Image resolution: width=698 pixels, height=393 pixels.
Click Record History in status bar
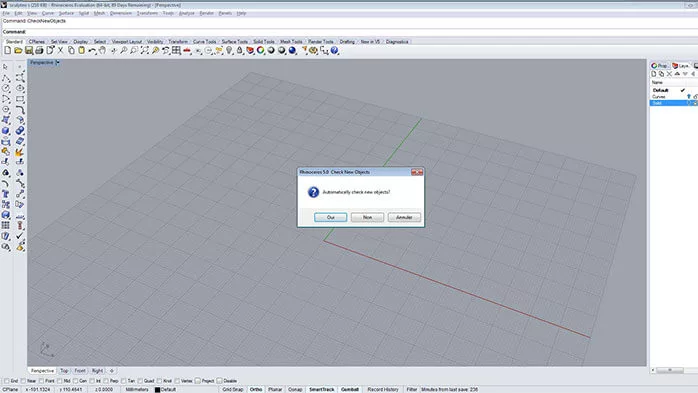[x=383, y=389]
